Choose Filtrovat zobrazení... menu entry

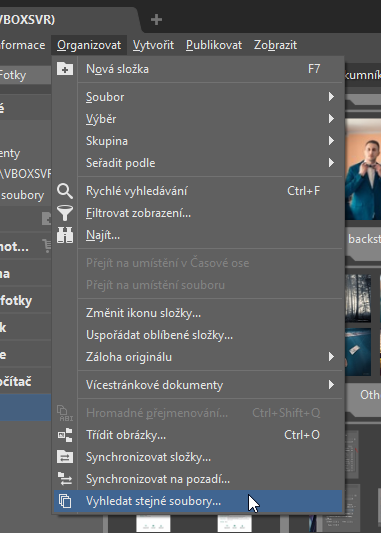pyautogui.click(x=198, y=213)
